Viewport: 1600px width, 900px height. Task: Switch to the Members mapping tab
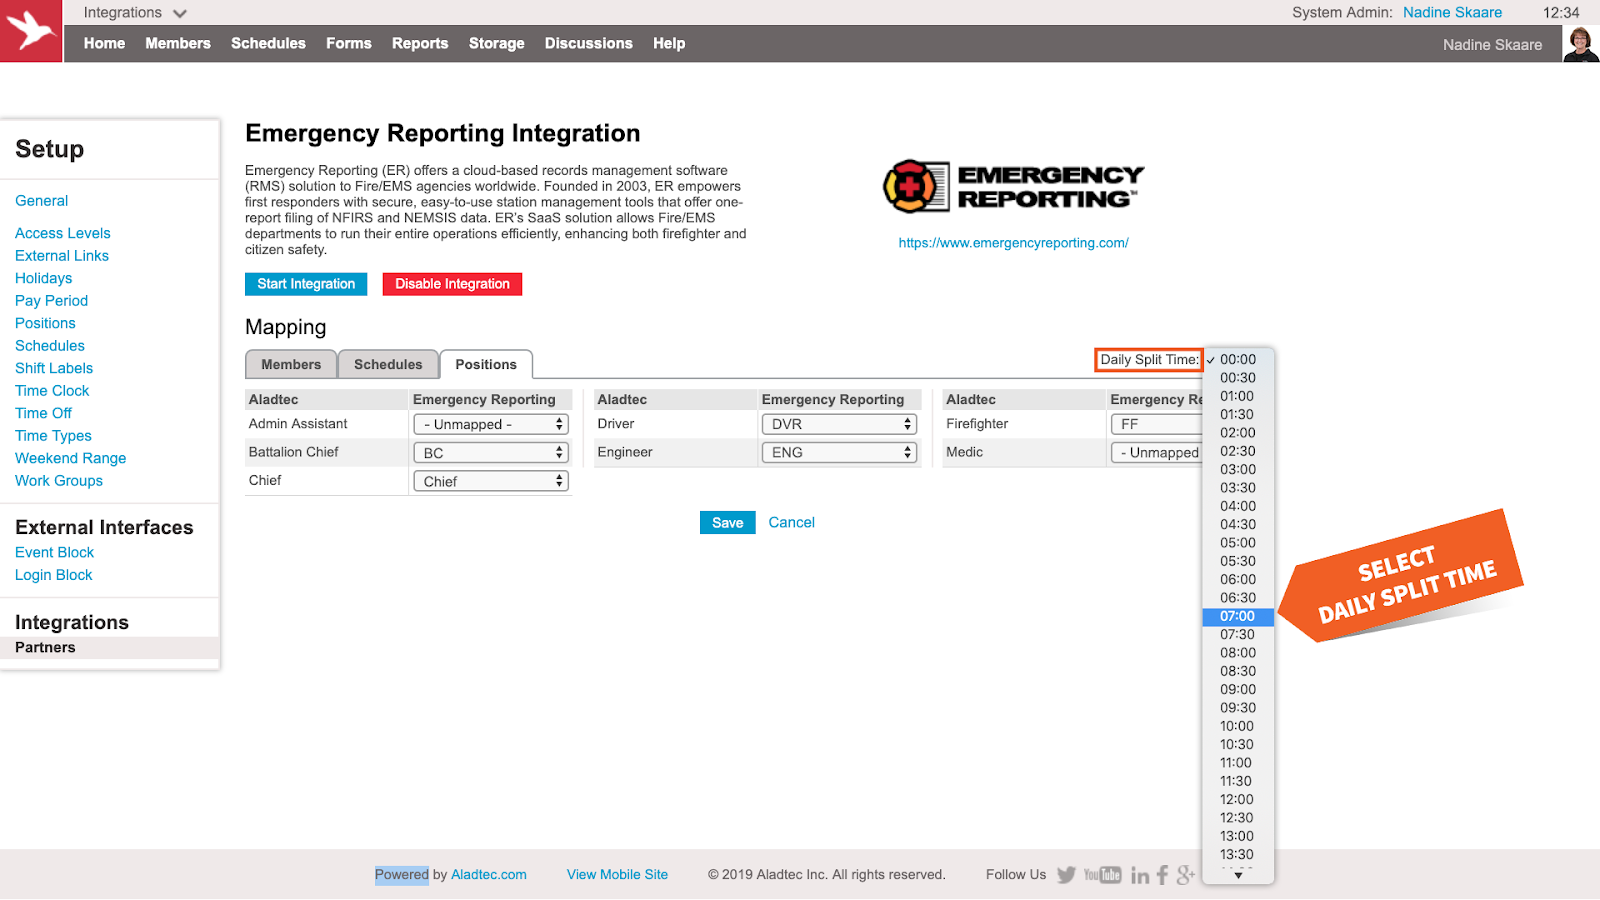[x=291, y=365]
